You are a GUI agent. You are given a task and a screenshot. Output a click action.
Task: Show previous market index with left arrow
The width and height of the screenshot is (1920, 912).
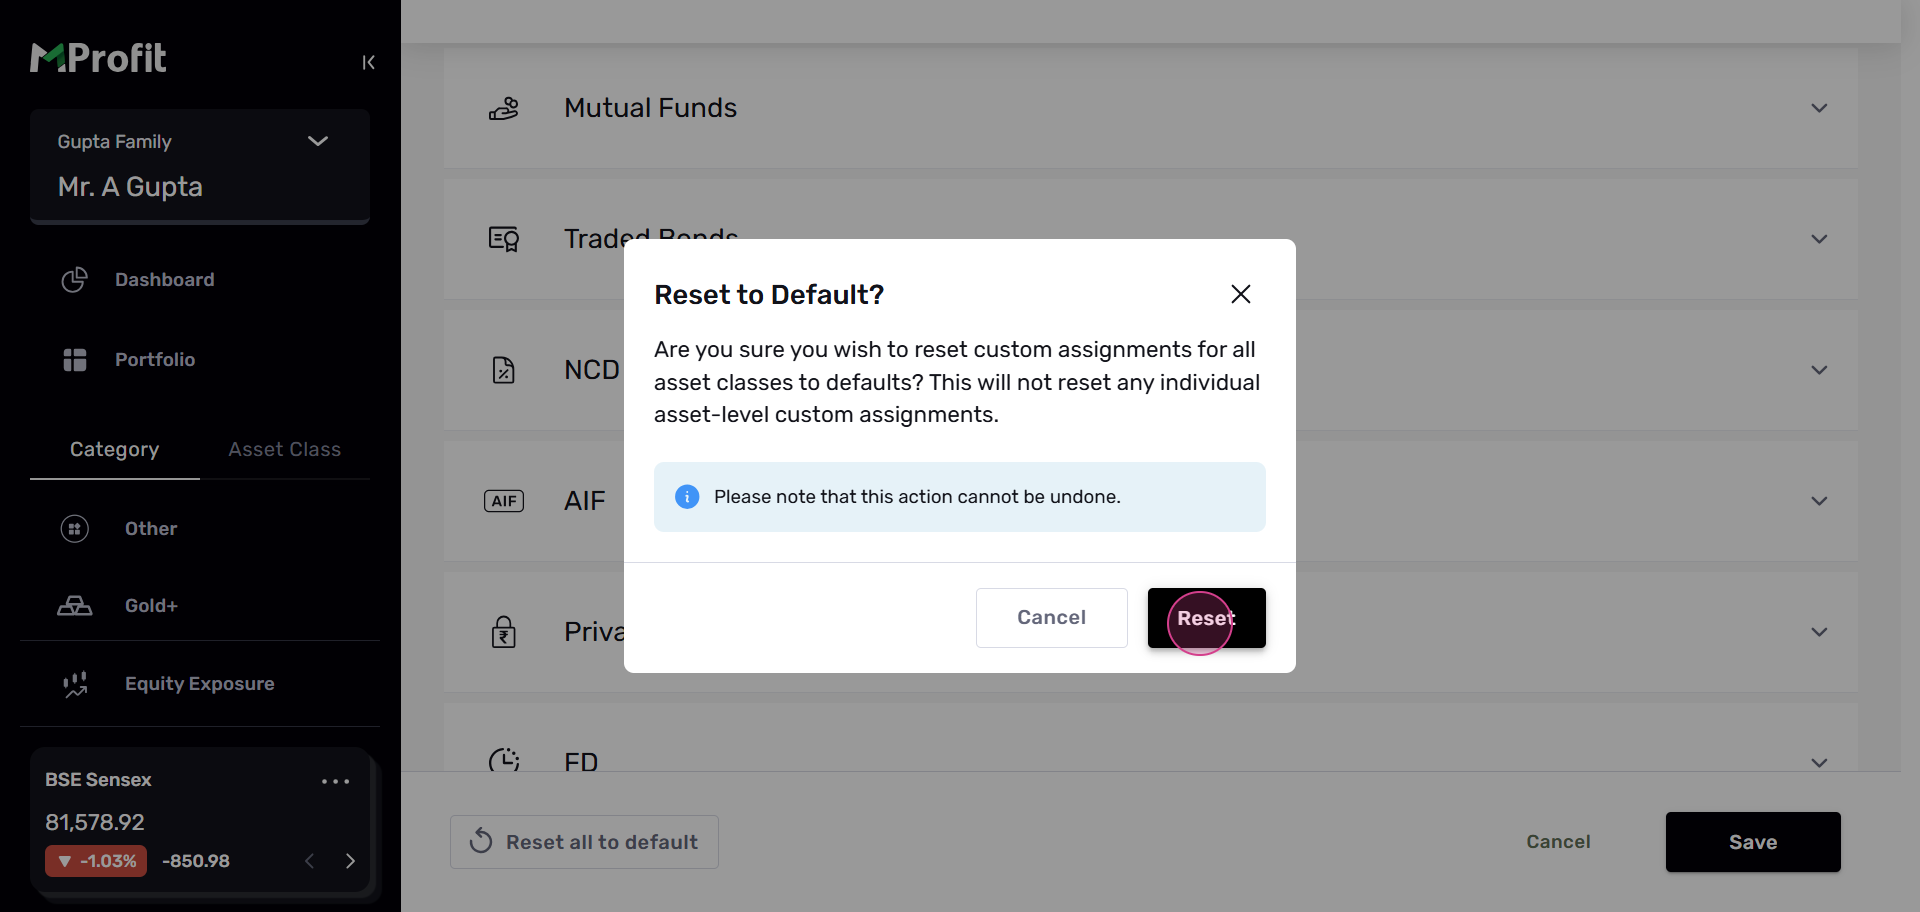coord(310,861)
